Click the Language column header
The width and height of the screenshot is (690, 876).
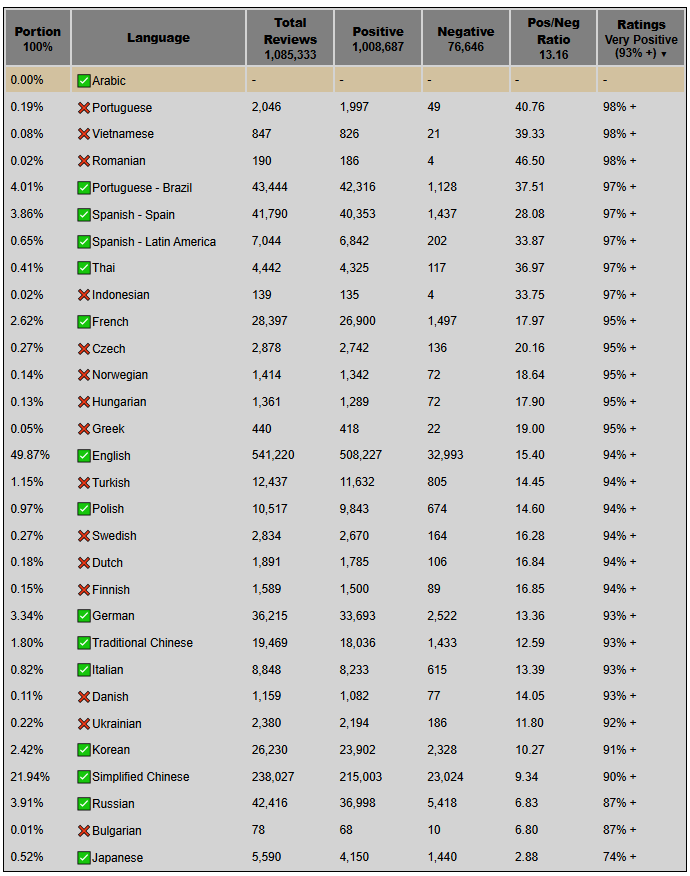(x=158, y=38)
